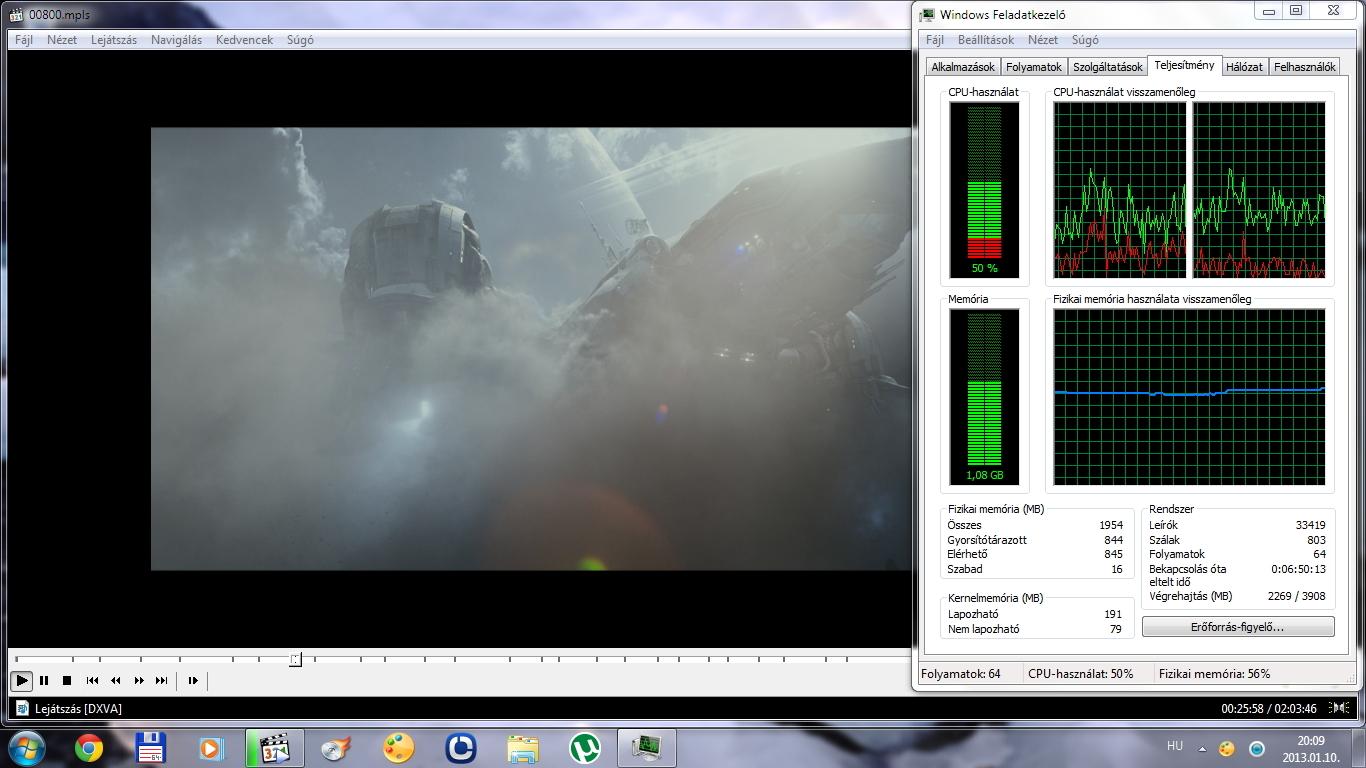1366x768 pixels.
Task: Click the palette icon in the system tray
Action: [1226, 748]
